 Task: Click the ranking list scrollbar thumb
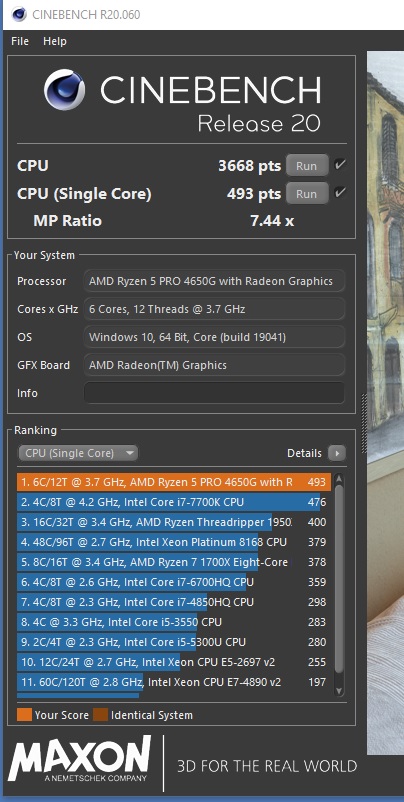click(x=339, y=579)
